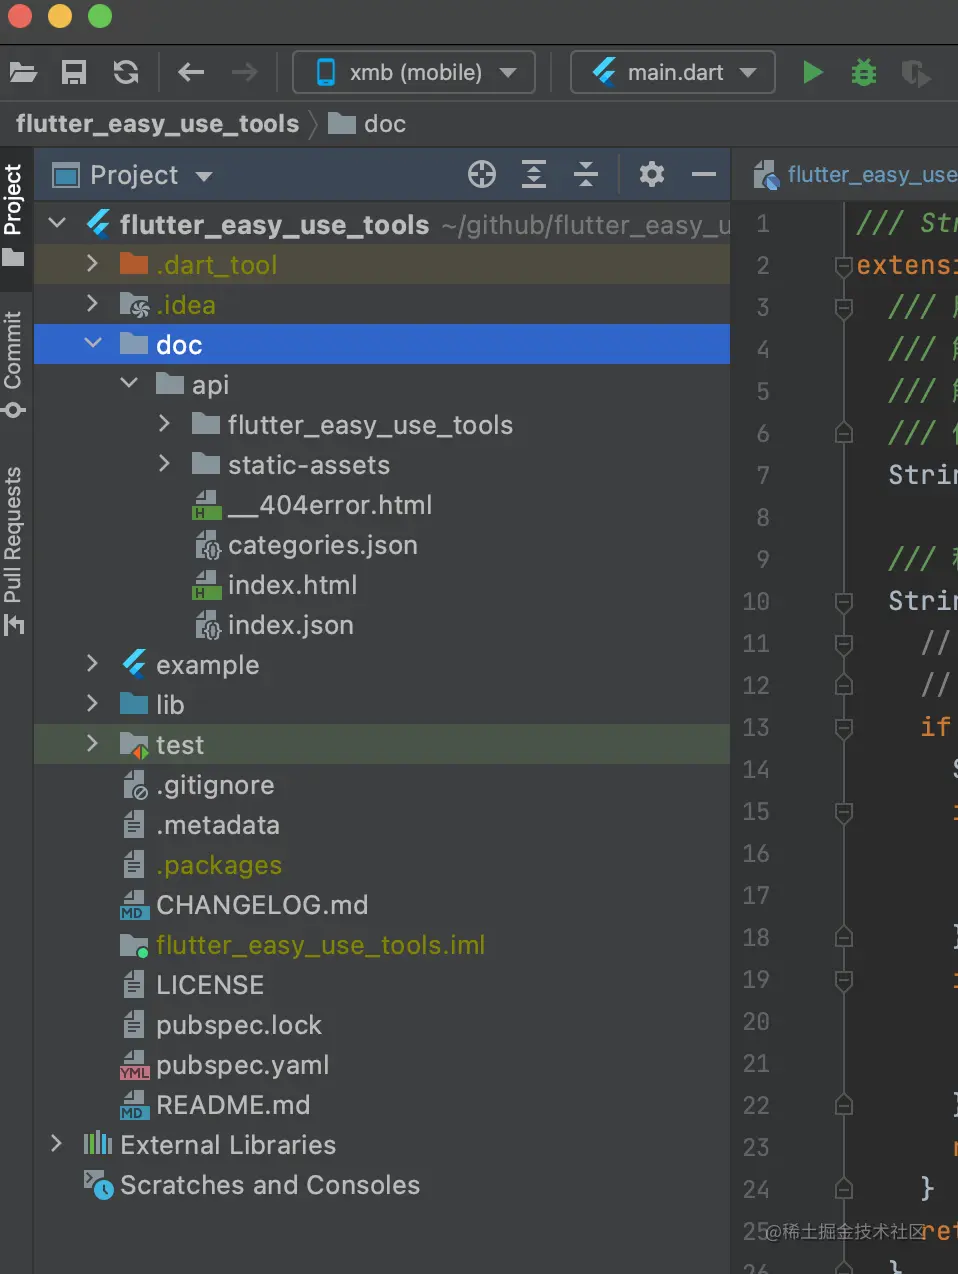Open the Pull Requests side tab
This screenshot has width=958, height=1274.
[x=14, y=550]
